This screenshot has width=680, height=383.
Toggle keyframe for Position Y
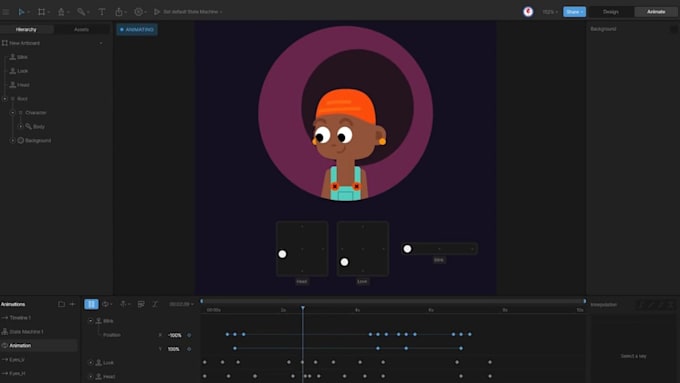[189, 349]
